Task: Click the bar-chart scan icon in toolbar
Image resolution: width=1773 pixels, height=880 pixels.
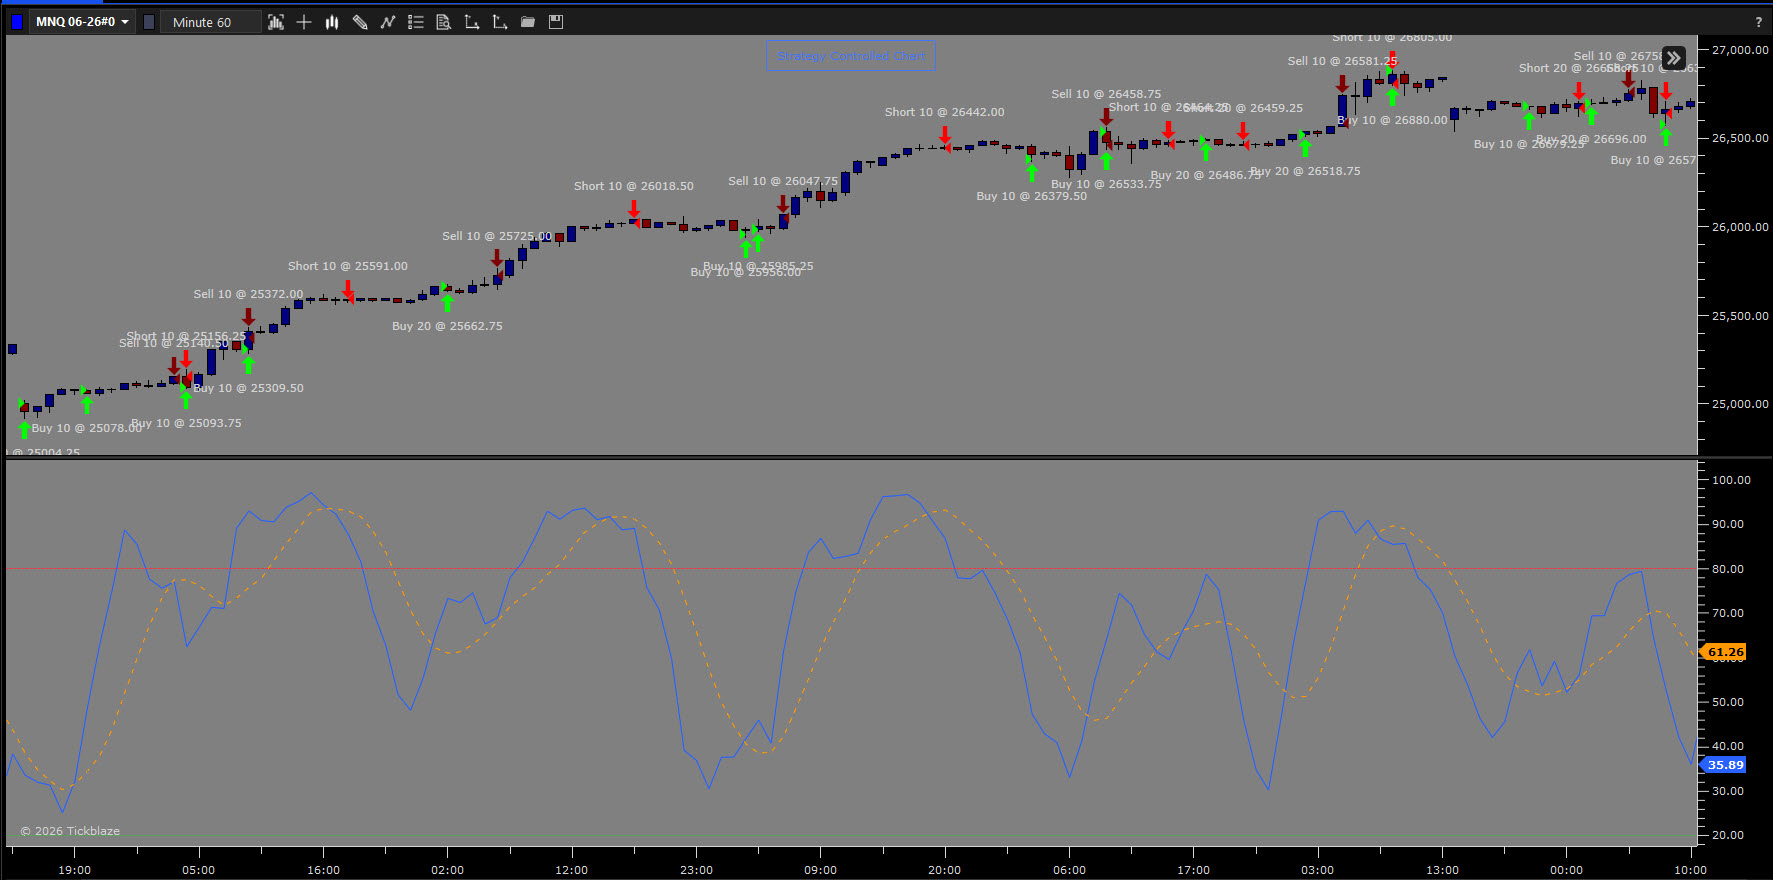Action: (276, 22)
